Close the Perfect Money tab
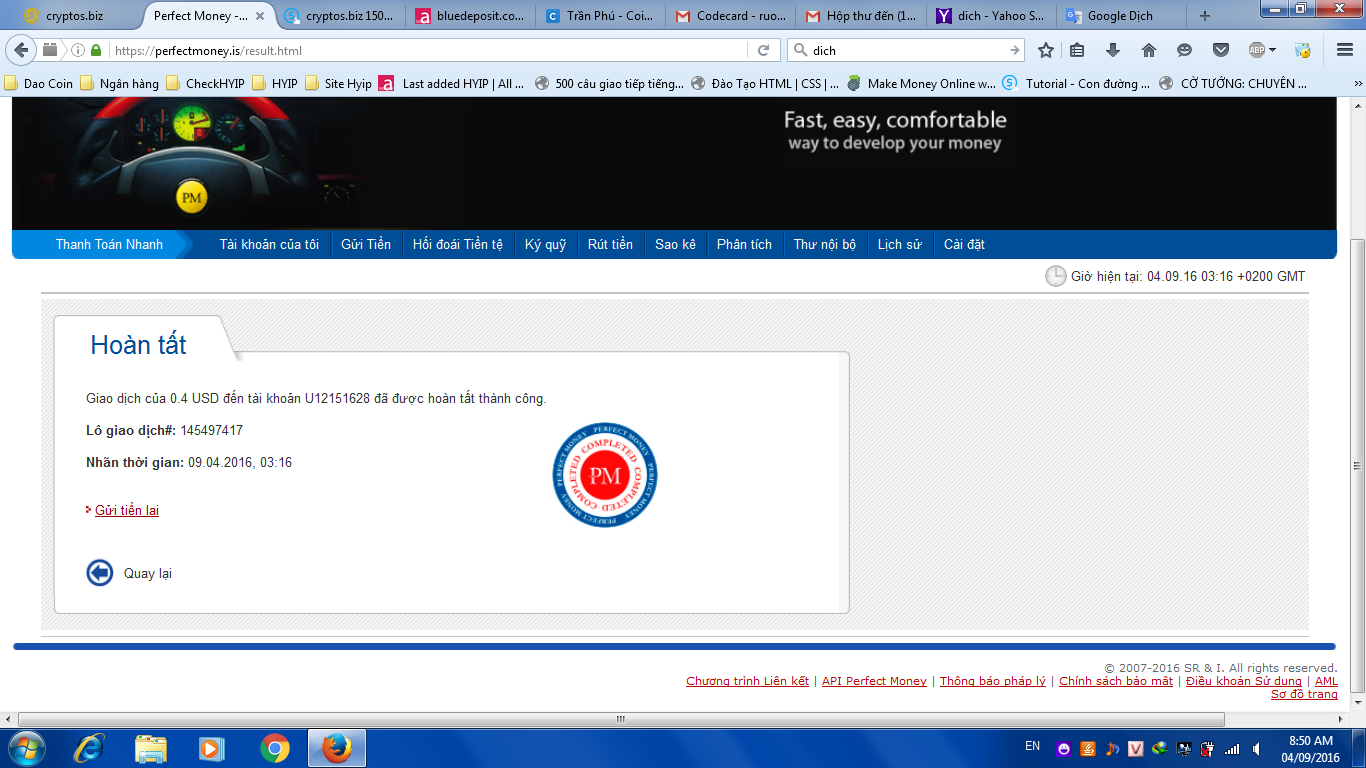This screenshot has height=768, width=1366. point(260,16)
